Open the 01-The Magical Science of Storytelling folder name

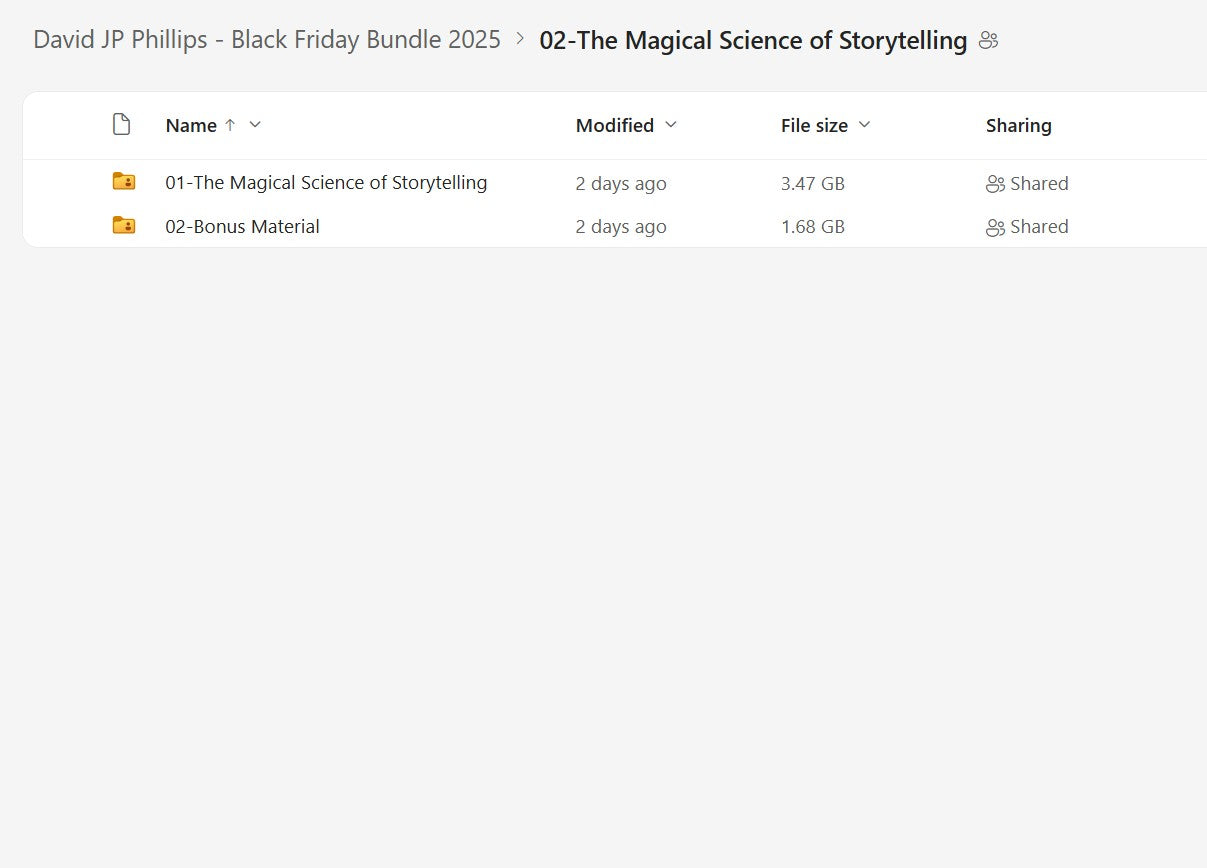pos(326,183)
